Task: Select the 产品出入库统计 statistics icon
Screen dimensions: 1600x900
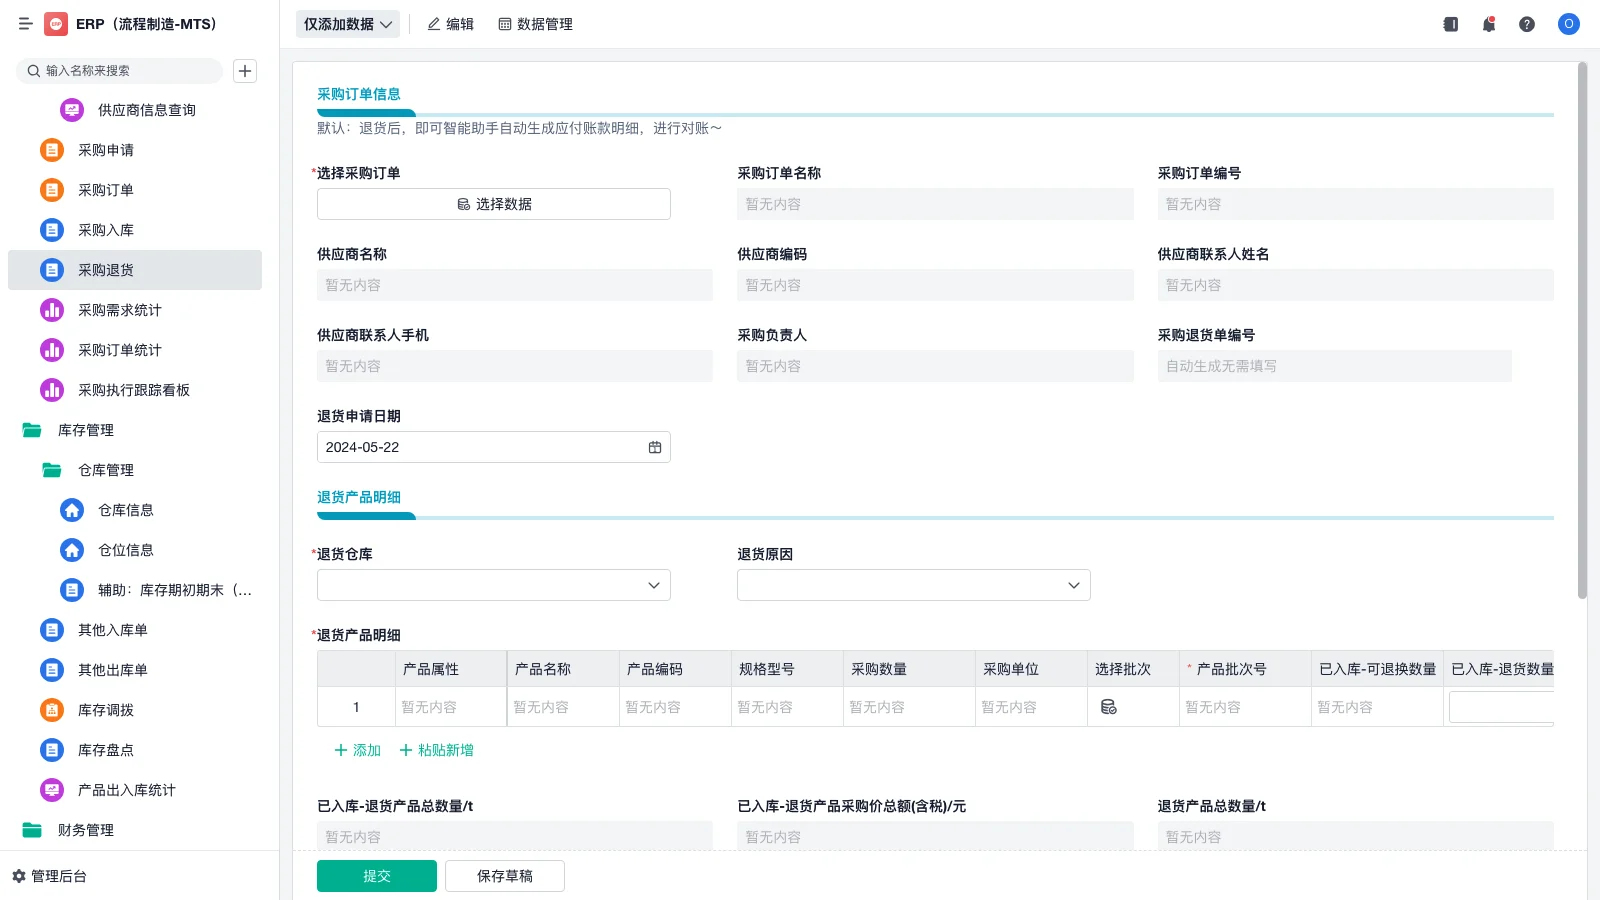Action: coord(52,790)
